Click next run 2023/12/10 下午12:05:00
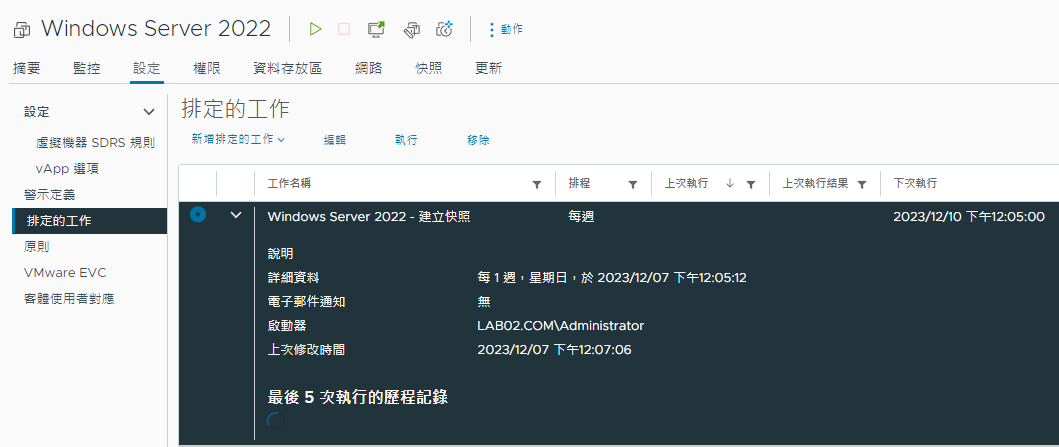This screenshot has width=1059, height=447. 968,217
